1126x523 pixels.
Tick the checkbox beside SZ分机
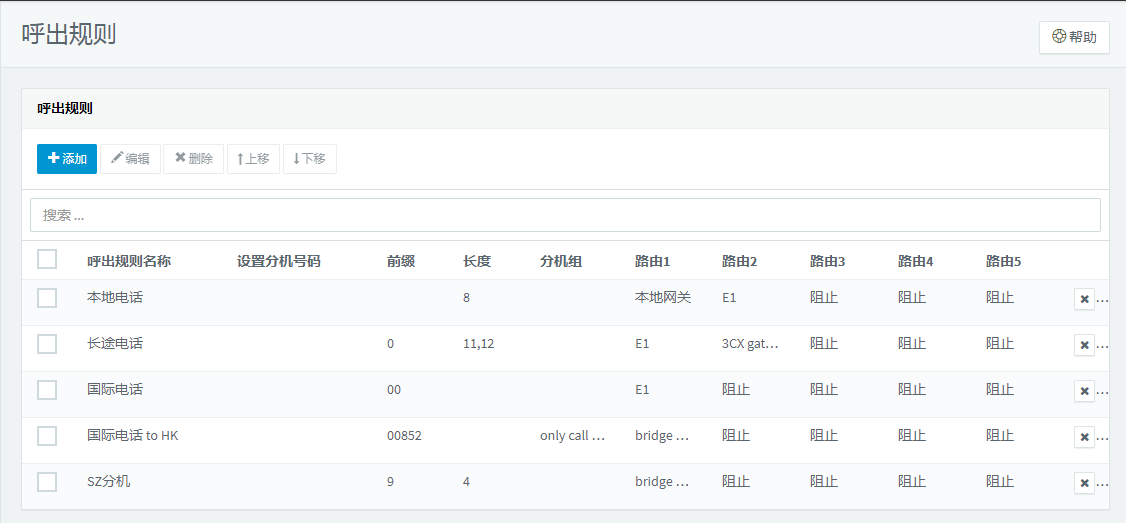47,481
